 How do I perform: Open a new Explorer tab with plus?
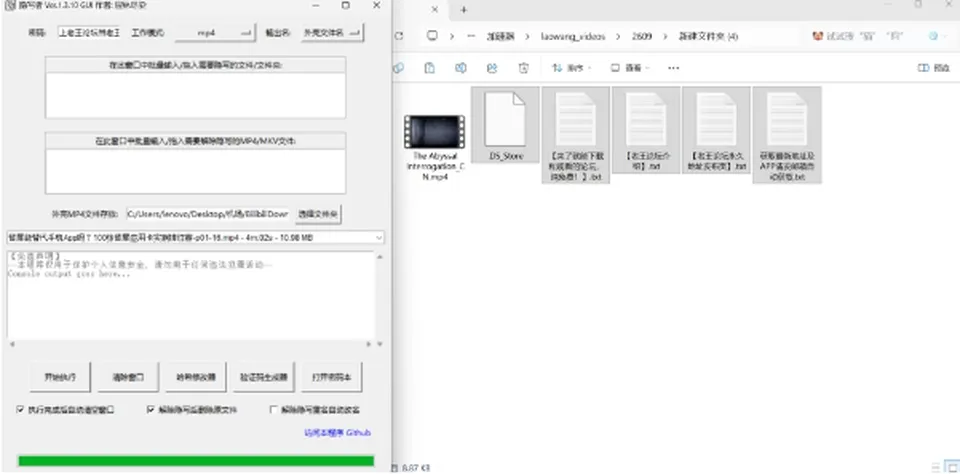coord(463,10)
